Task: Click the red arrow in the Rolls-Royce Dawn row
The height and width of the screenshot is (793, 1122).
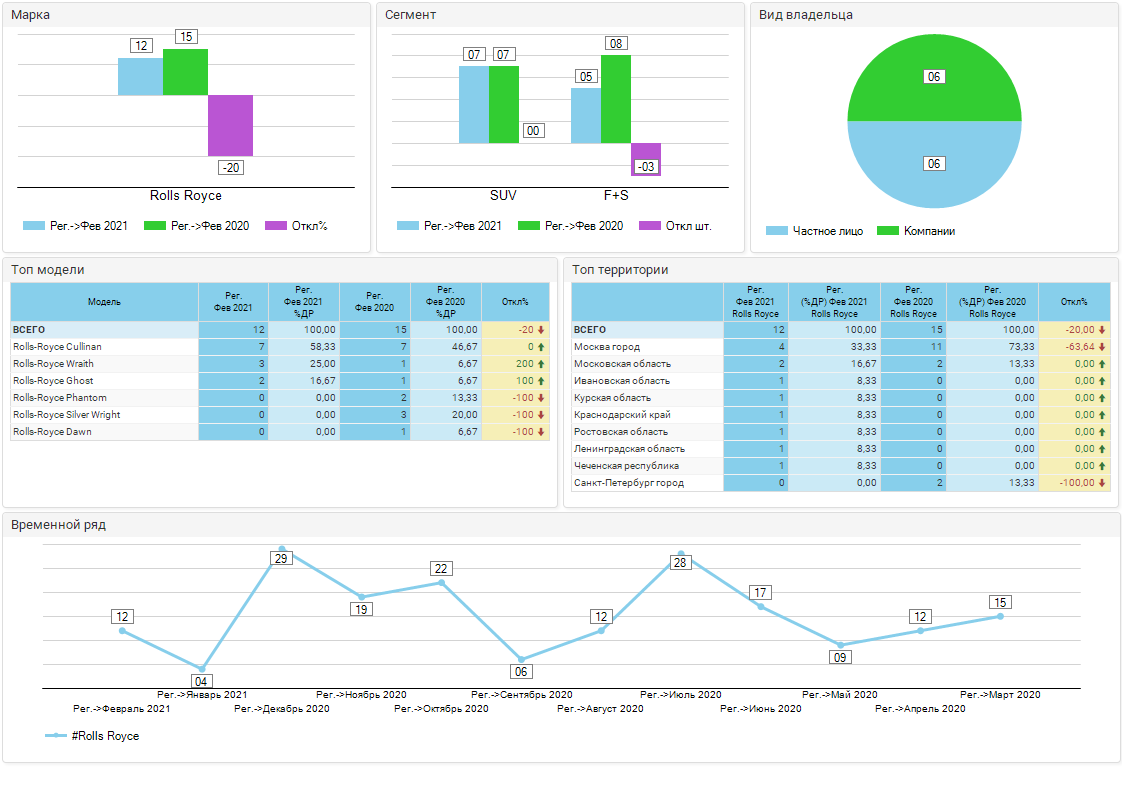Action: 541,432
